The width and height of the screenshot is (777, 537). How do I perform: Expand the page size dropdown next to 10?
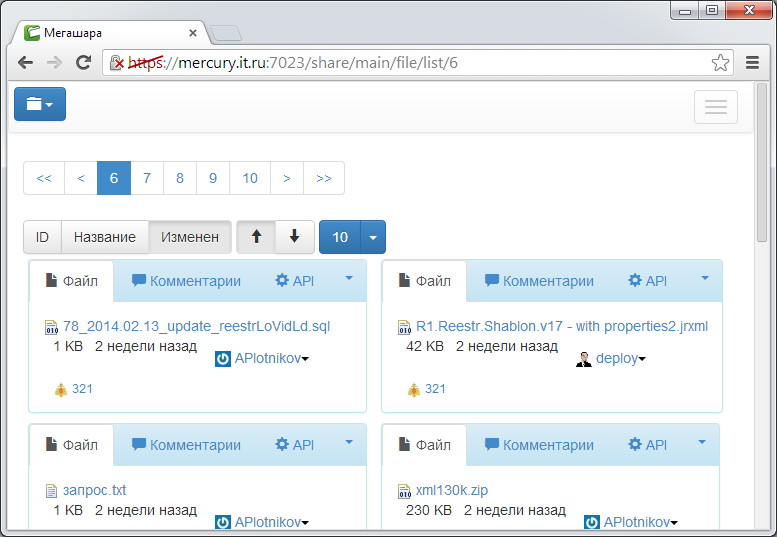[x=372, y=237]
